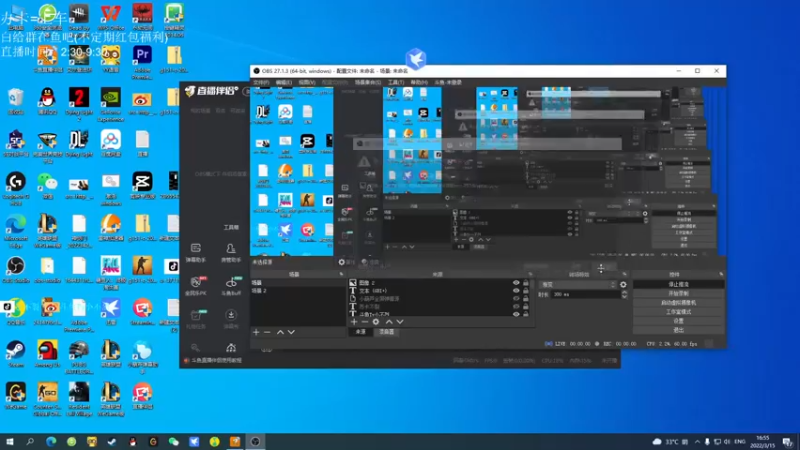Open OBS 设置 settings button
This screenshot has width=800, height=450.
coord(678,321)
